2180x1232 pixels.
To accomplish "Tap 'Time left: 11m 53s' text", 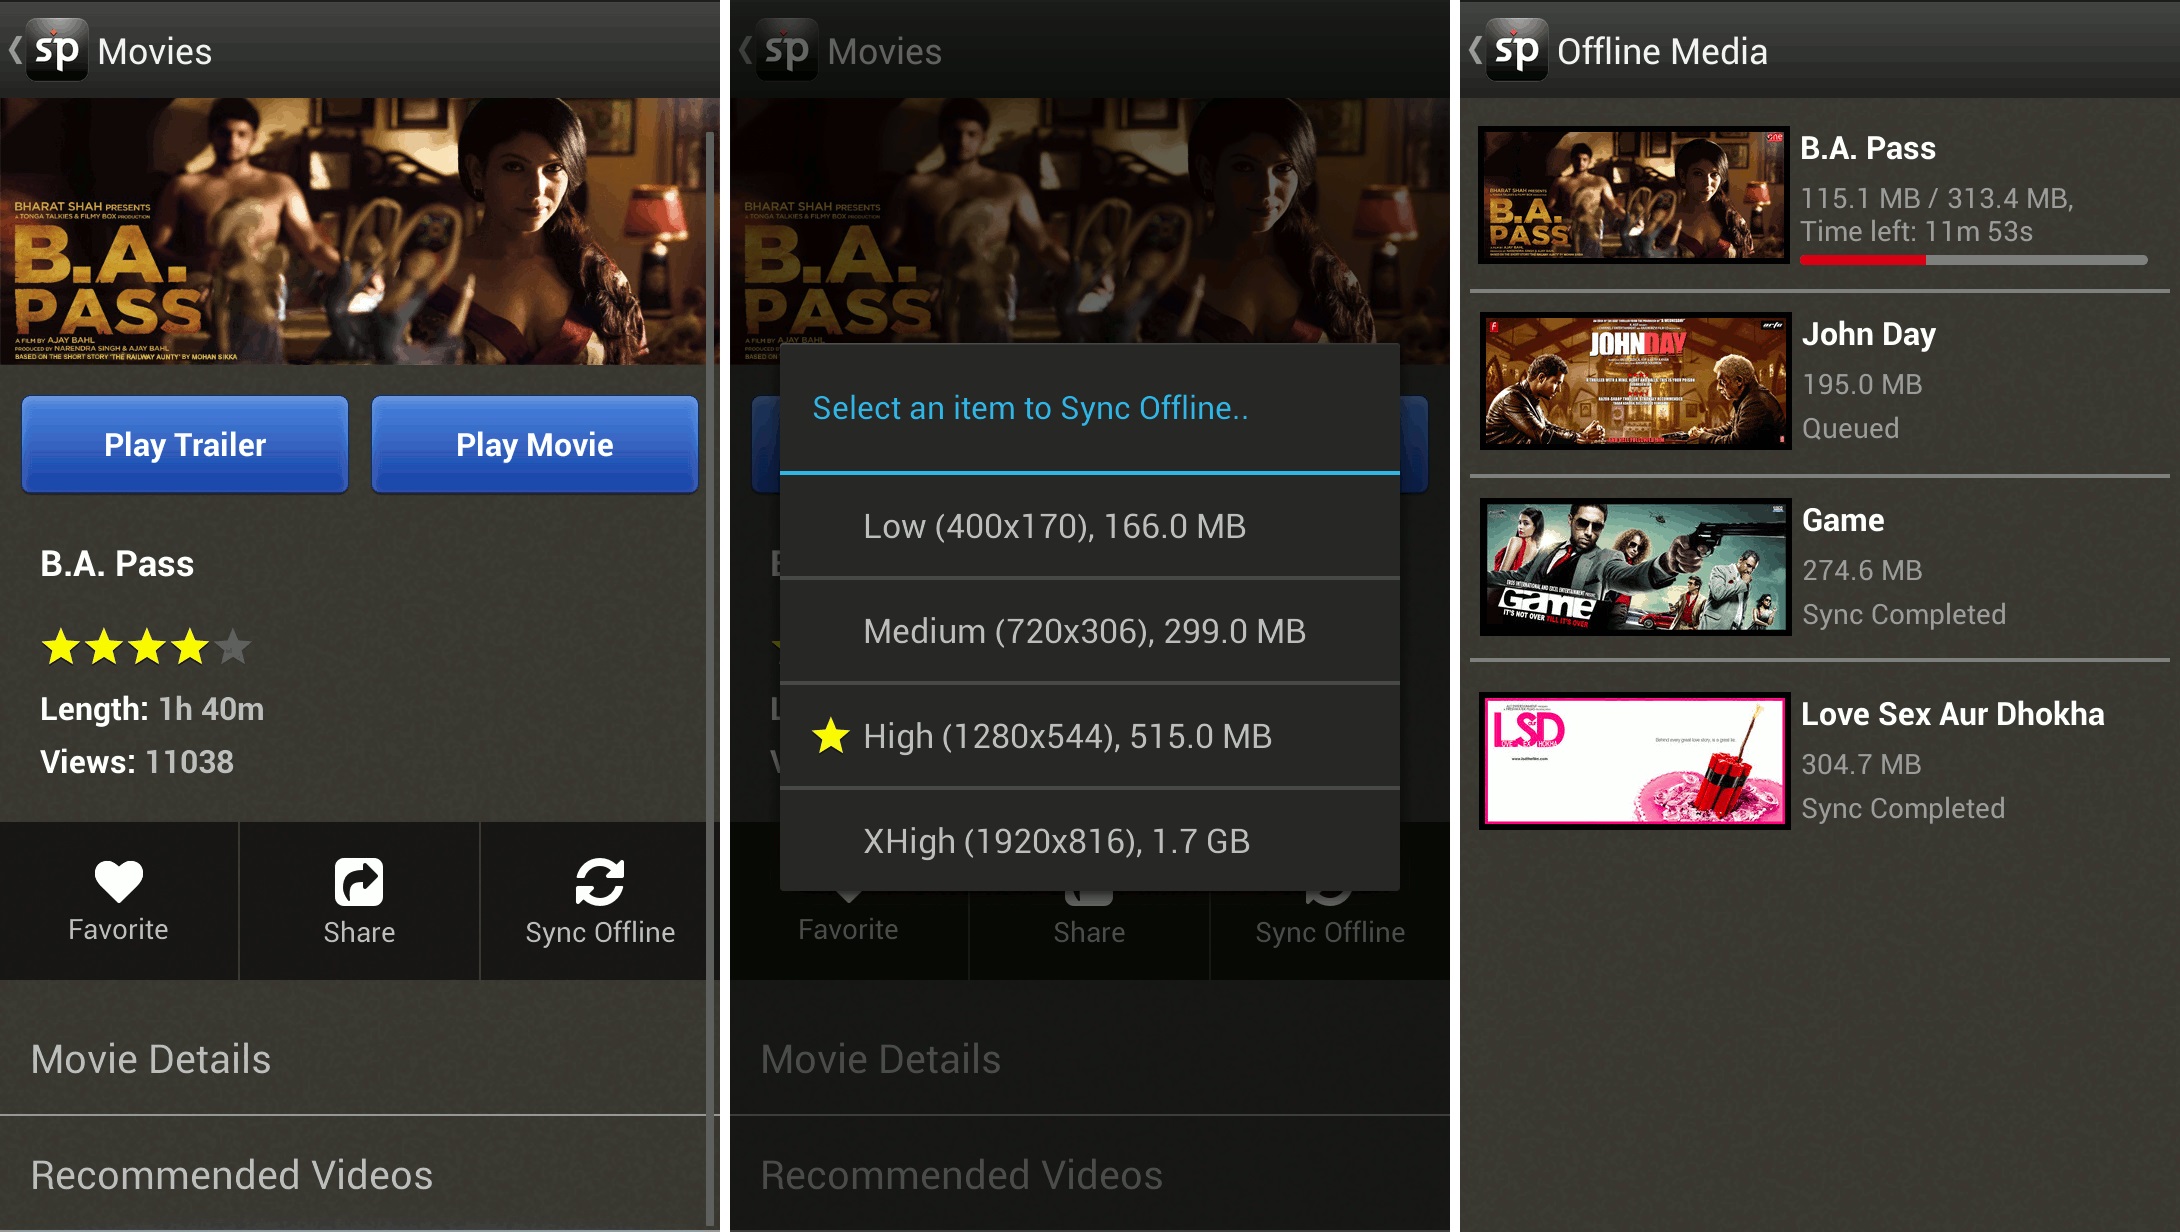I will pyautogui.click(x=1917, y=231).
